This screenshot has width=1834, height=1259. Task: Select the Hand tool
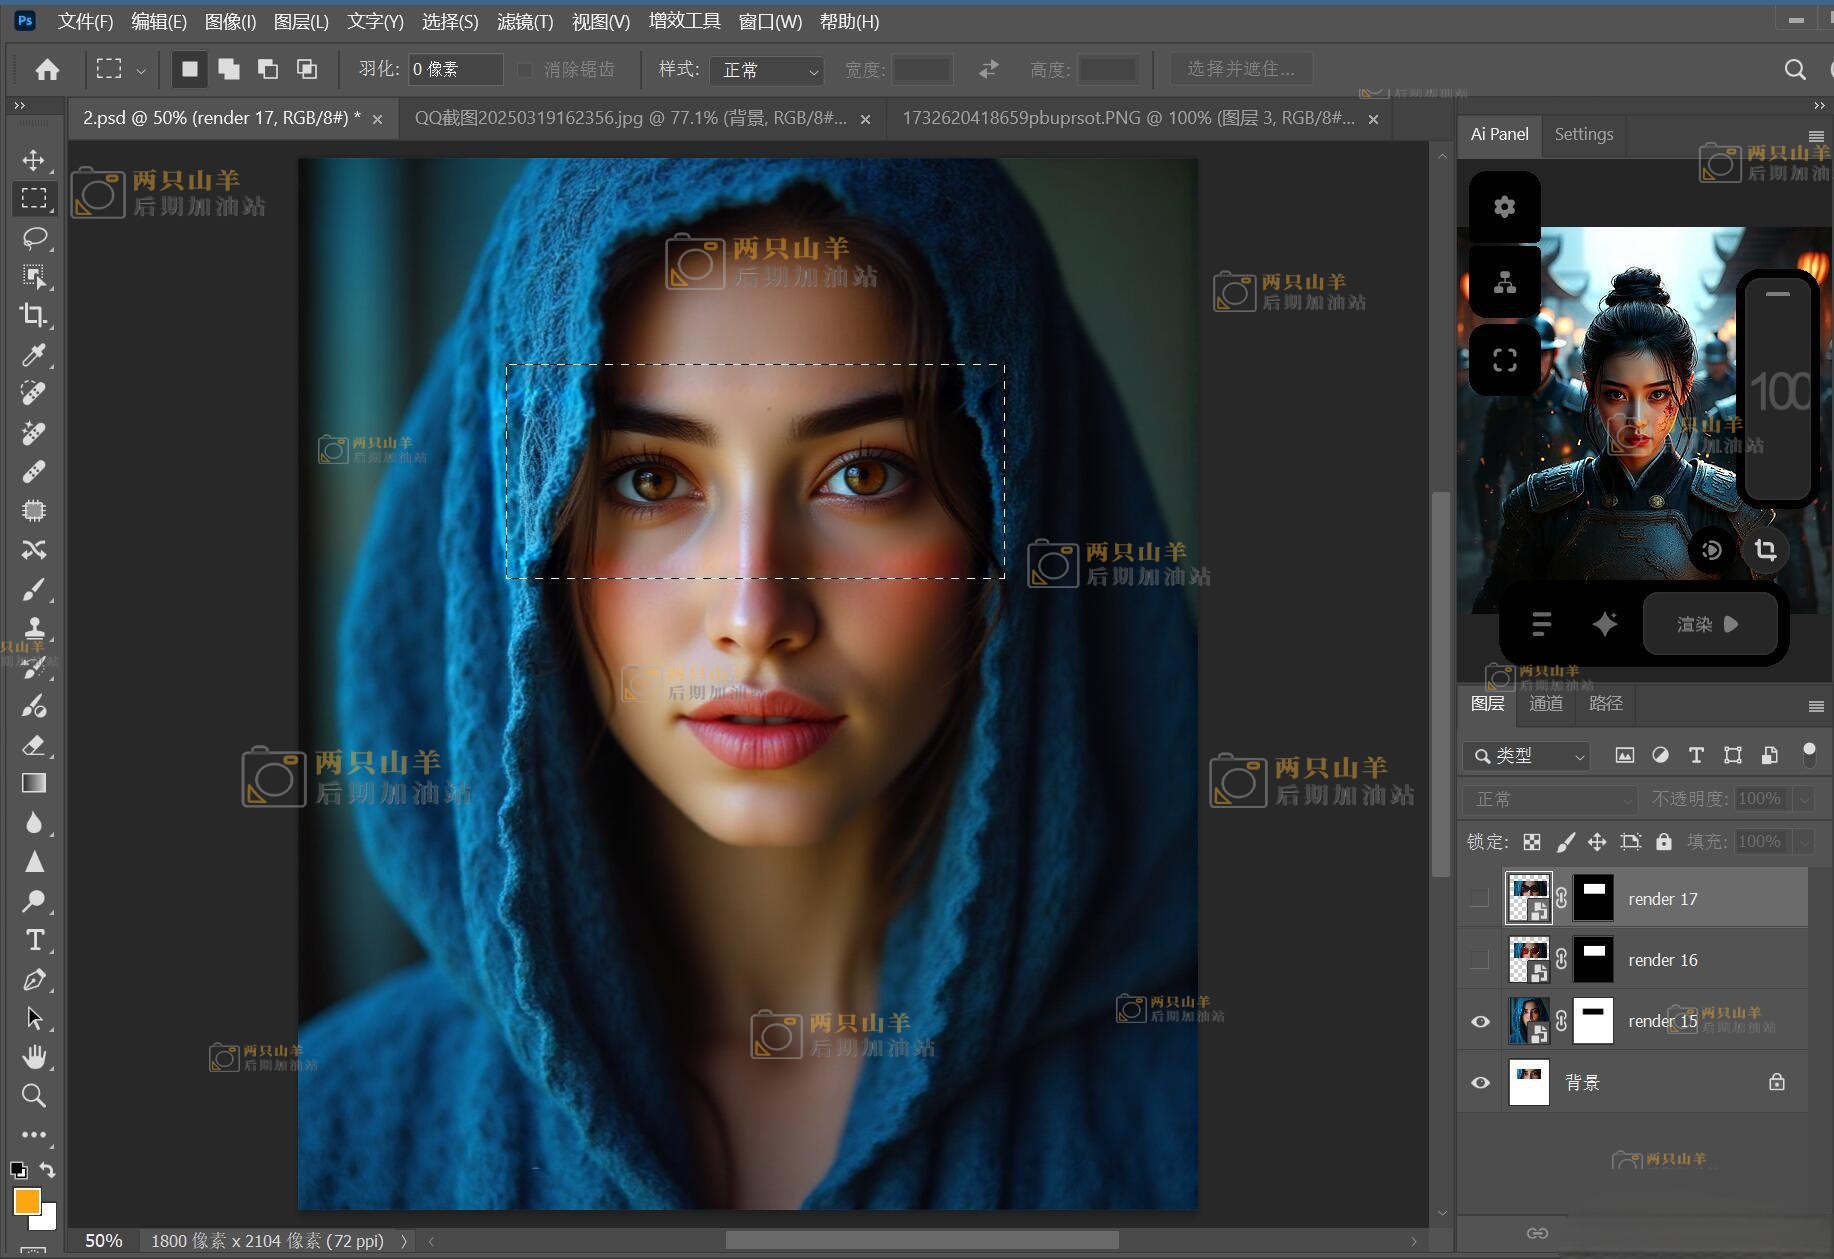click(33, 1057)
